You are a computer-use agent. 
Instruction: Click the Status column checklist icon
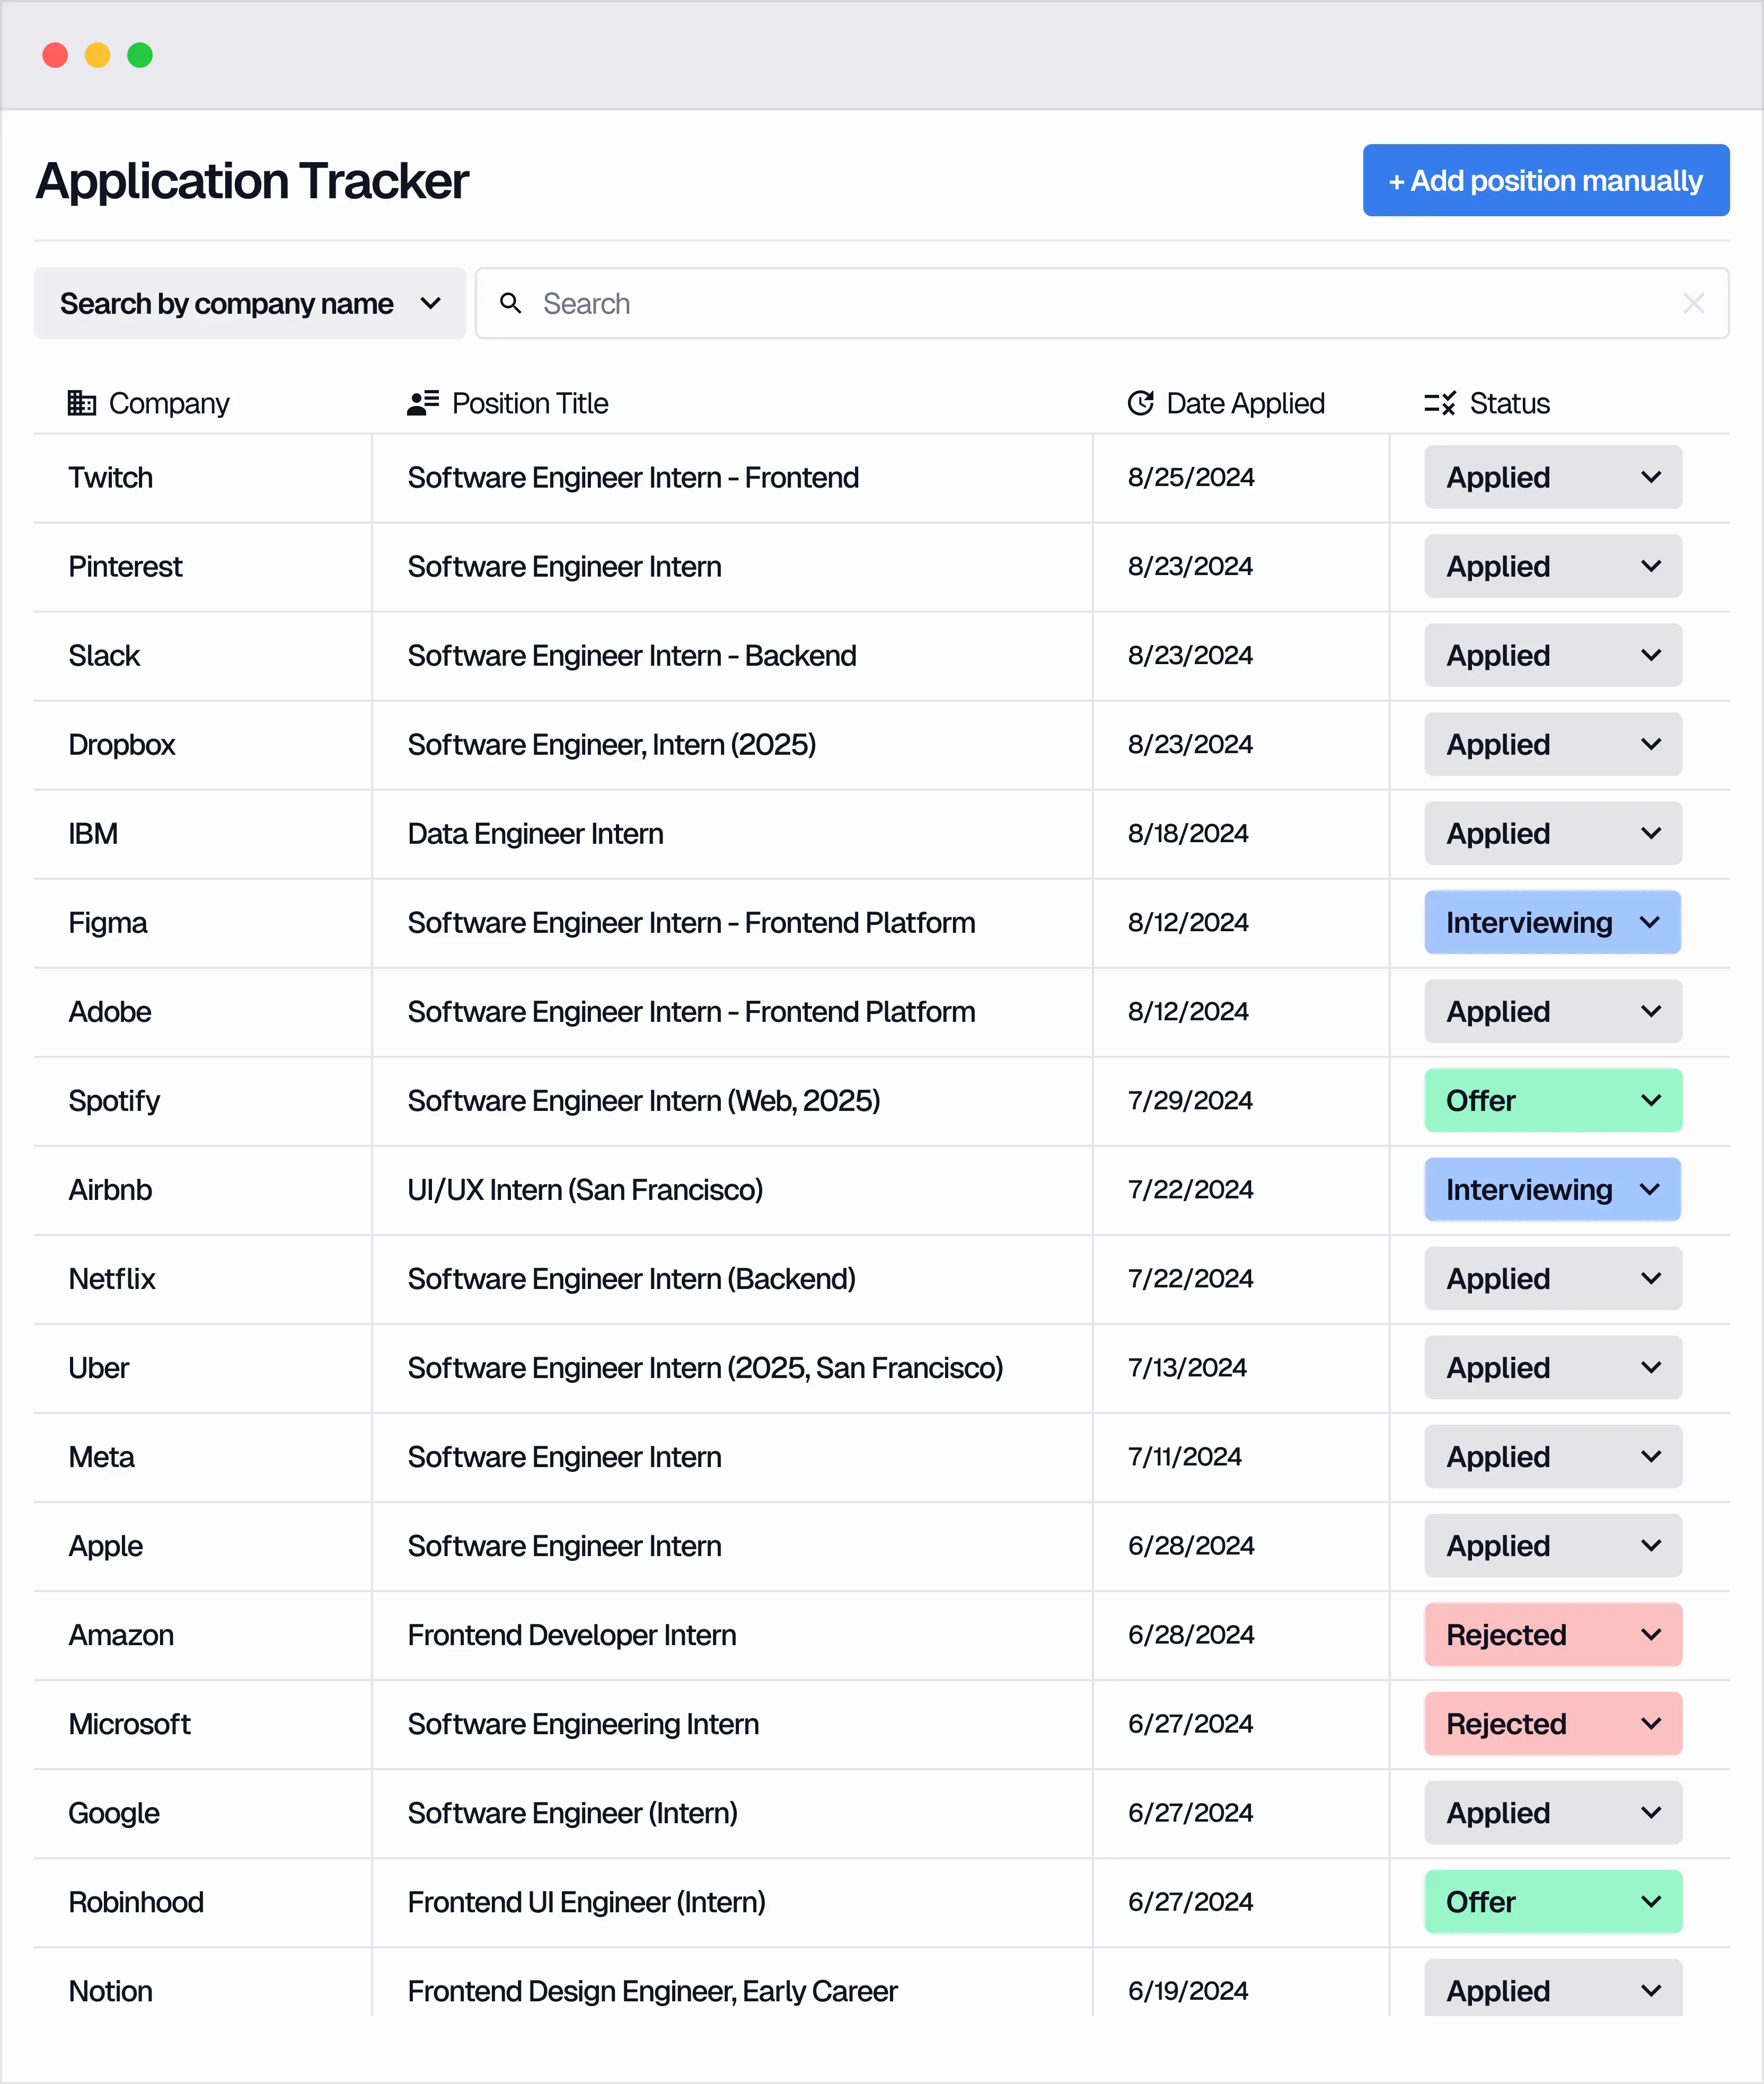pyautogui.click(x=1439, y=403)
